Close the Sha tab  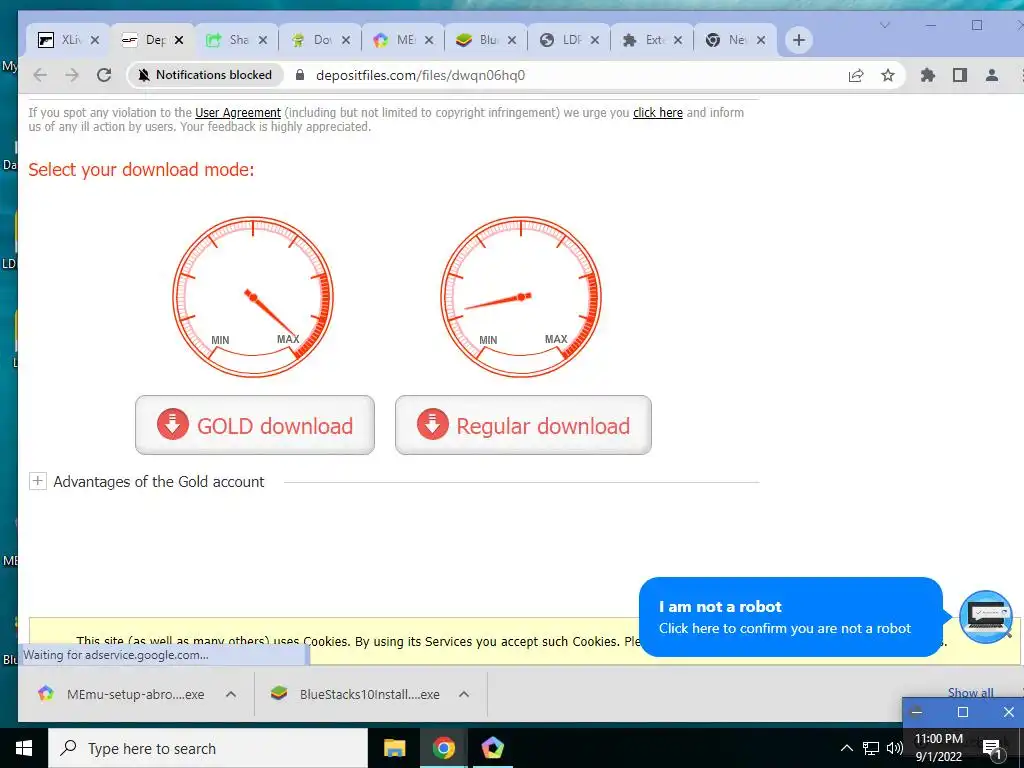coord(263,40)
